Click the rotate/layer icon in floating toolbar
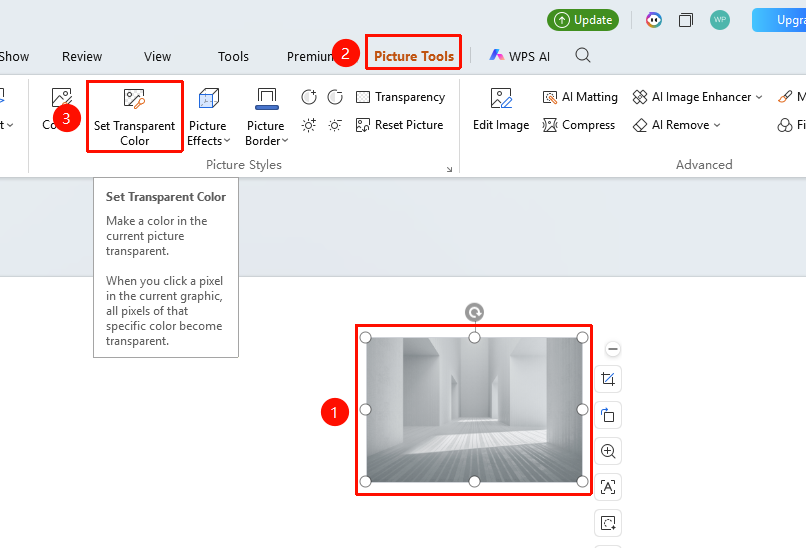This screenshot has width=806, height=548. pos(608,415)
